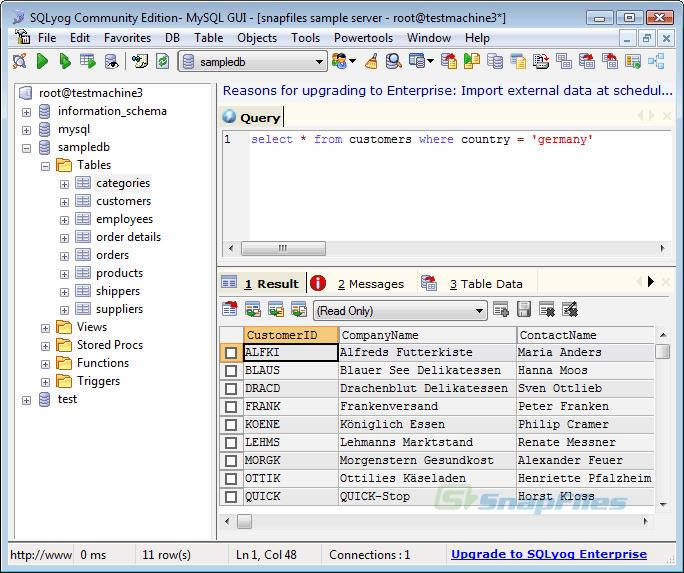
Task: Click the table with yellow note icon in toolbar
Action: coord(518,61)
